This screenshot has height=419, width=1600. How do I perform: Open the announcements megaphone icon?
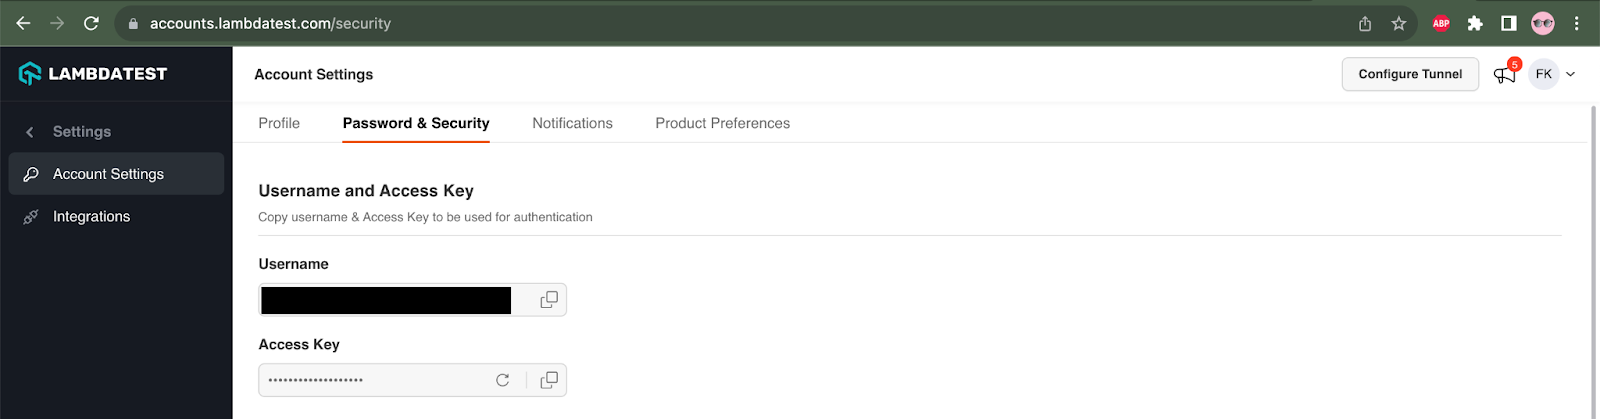[1504, 74]
